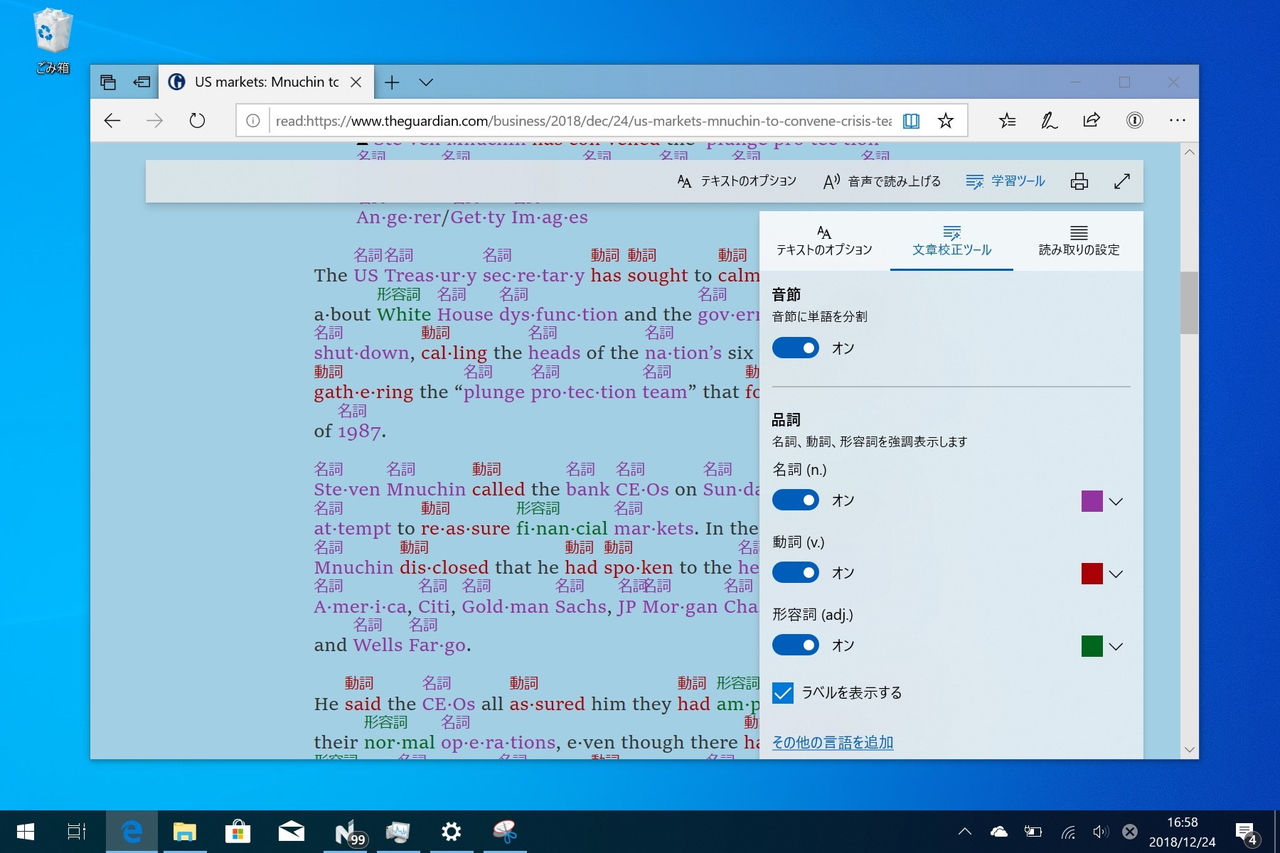The height and width of the screenshot is (853, 1280).
Task: Open a new tab
Action: point(392,82)
